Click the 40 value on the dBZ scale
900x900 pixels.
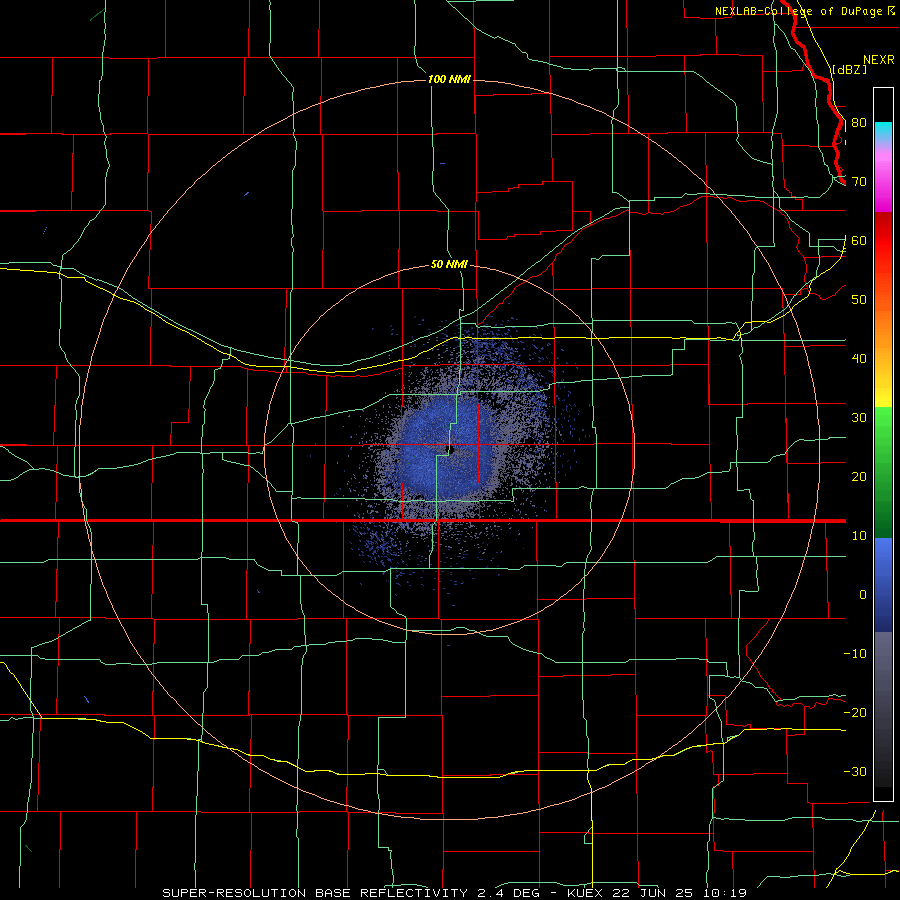pyautogui.click(x=859, y=359)
